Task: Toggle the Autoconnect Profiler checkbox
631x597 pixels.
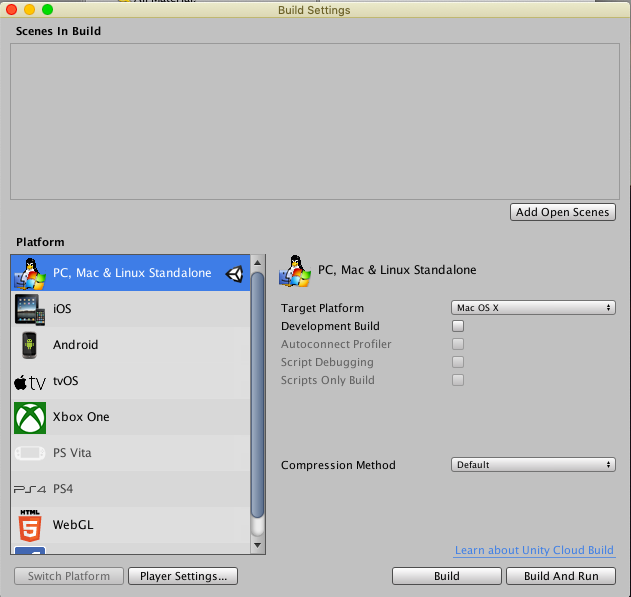Action: (x=458, y=344)
